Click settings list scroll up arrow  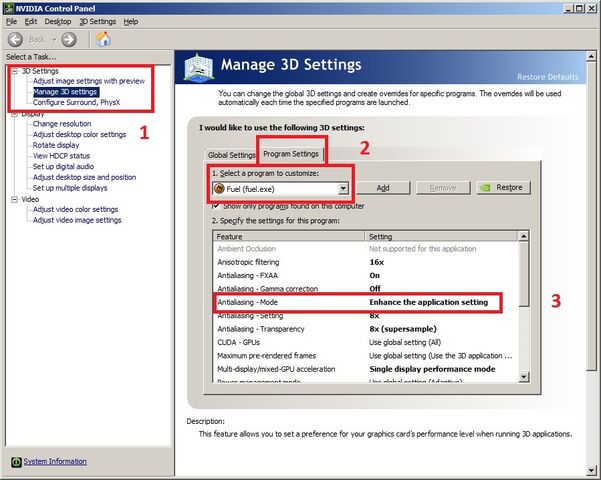(x=524, y=236)
